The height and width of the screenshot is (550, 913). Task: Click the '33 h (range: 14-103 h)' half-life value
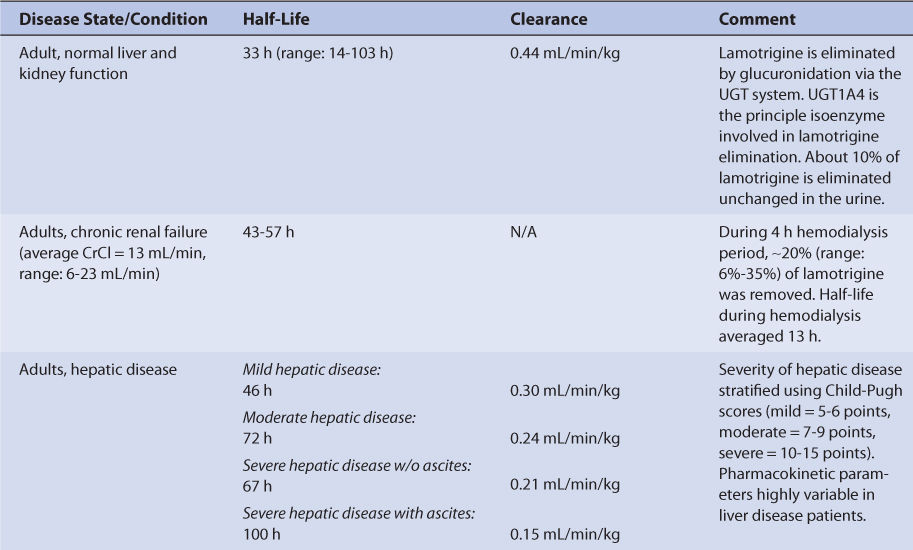pyautogui.click(x=318, y=53)
